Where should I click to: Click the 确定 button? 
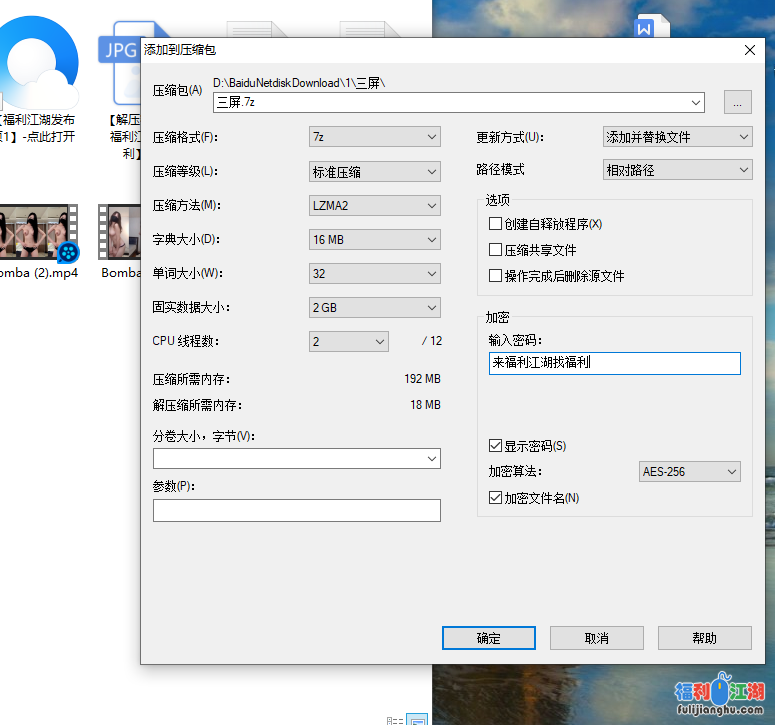click(489, 638)
